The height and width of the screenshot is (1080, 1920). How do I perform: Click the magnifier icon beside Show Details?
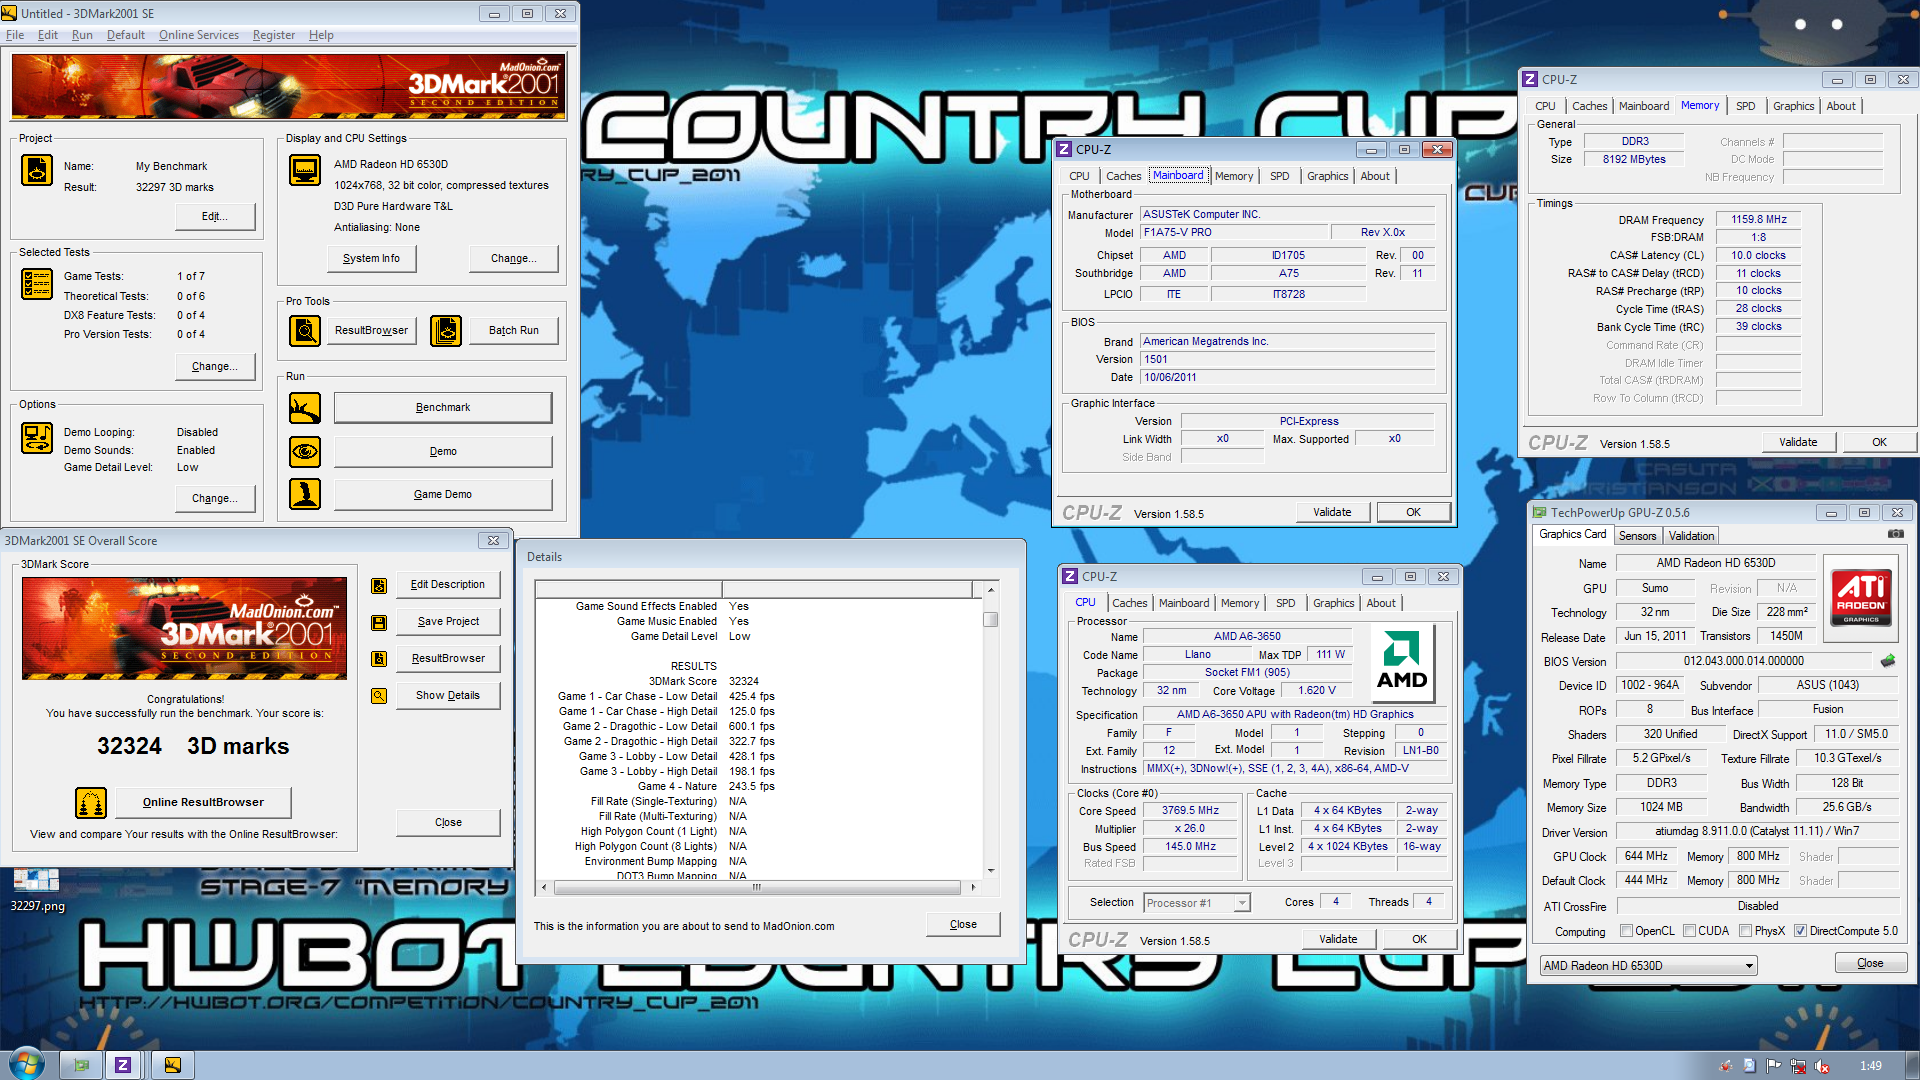tap(379, 696)
